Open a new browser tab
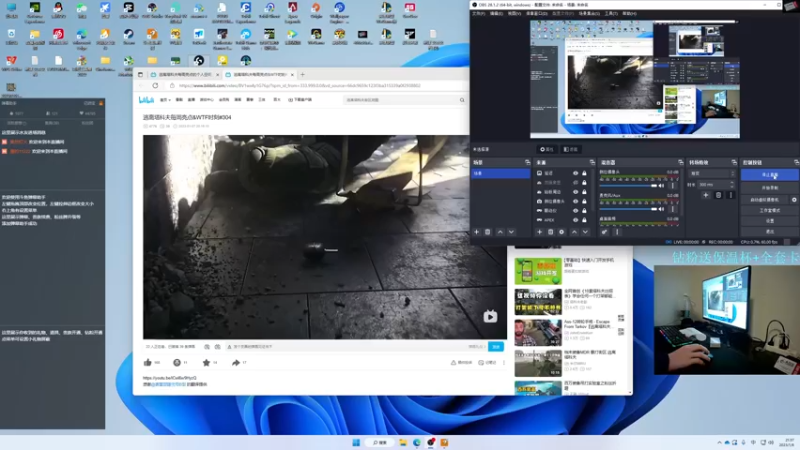800x450 pixels. point(303,74)
